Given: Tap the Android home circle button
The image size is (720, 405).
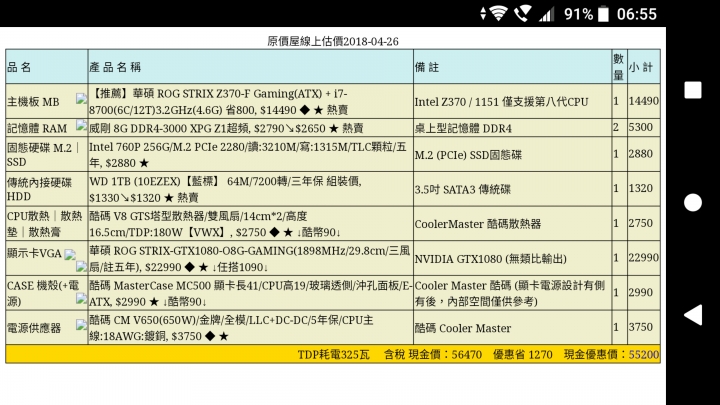Looking at the screenshot, I should point(692,202).
